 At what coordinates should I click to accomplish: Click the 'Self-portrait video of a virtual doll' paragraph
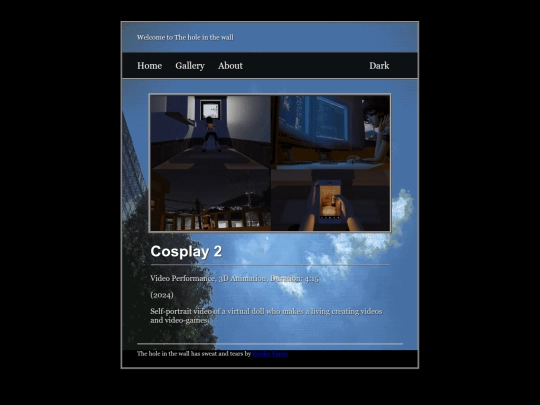tap(266, 316)
